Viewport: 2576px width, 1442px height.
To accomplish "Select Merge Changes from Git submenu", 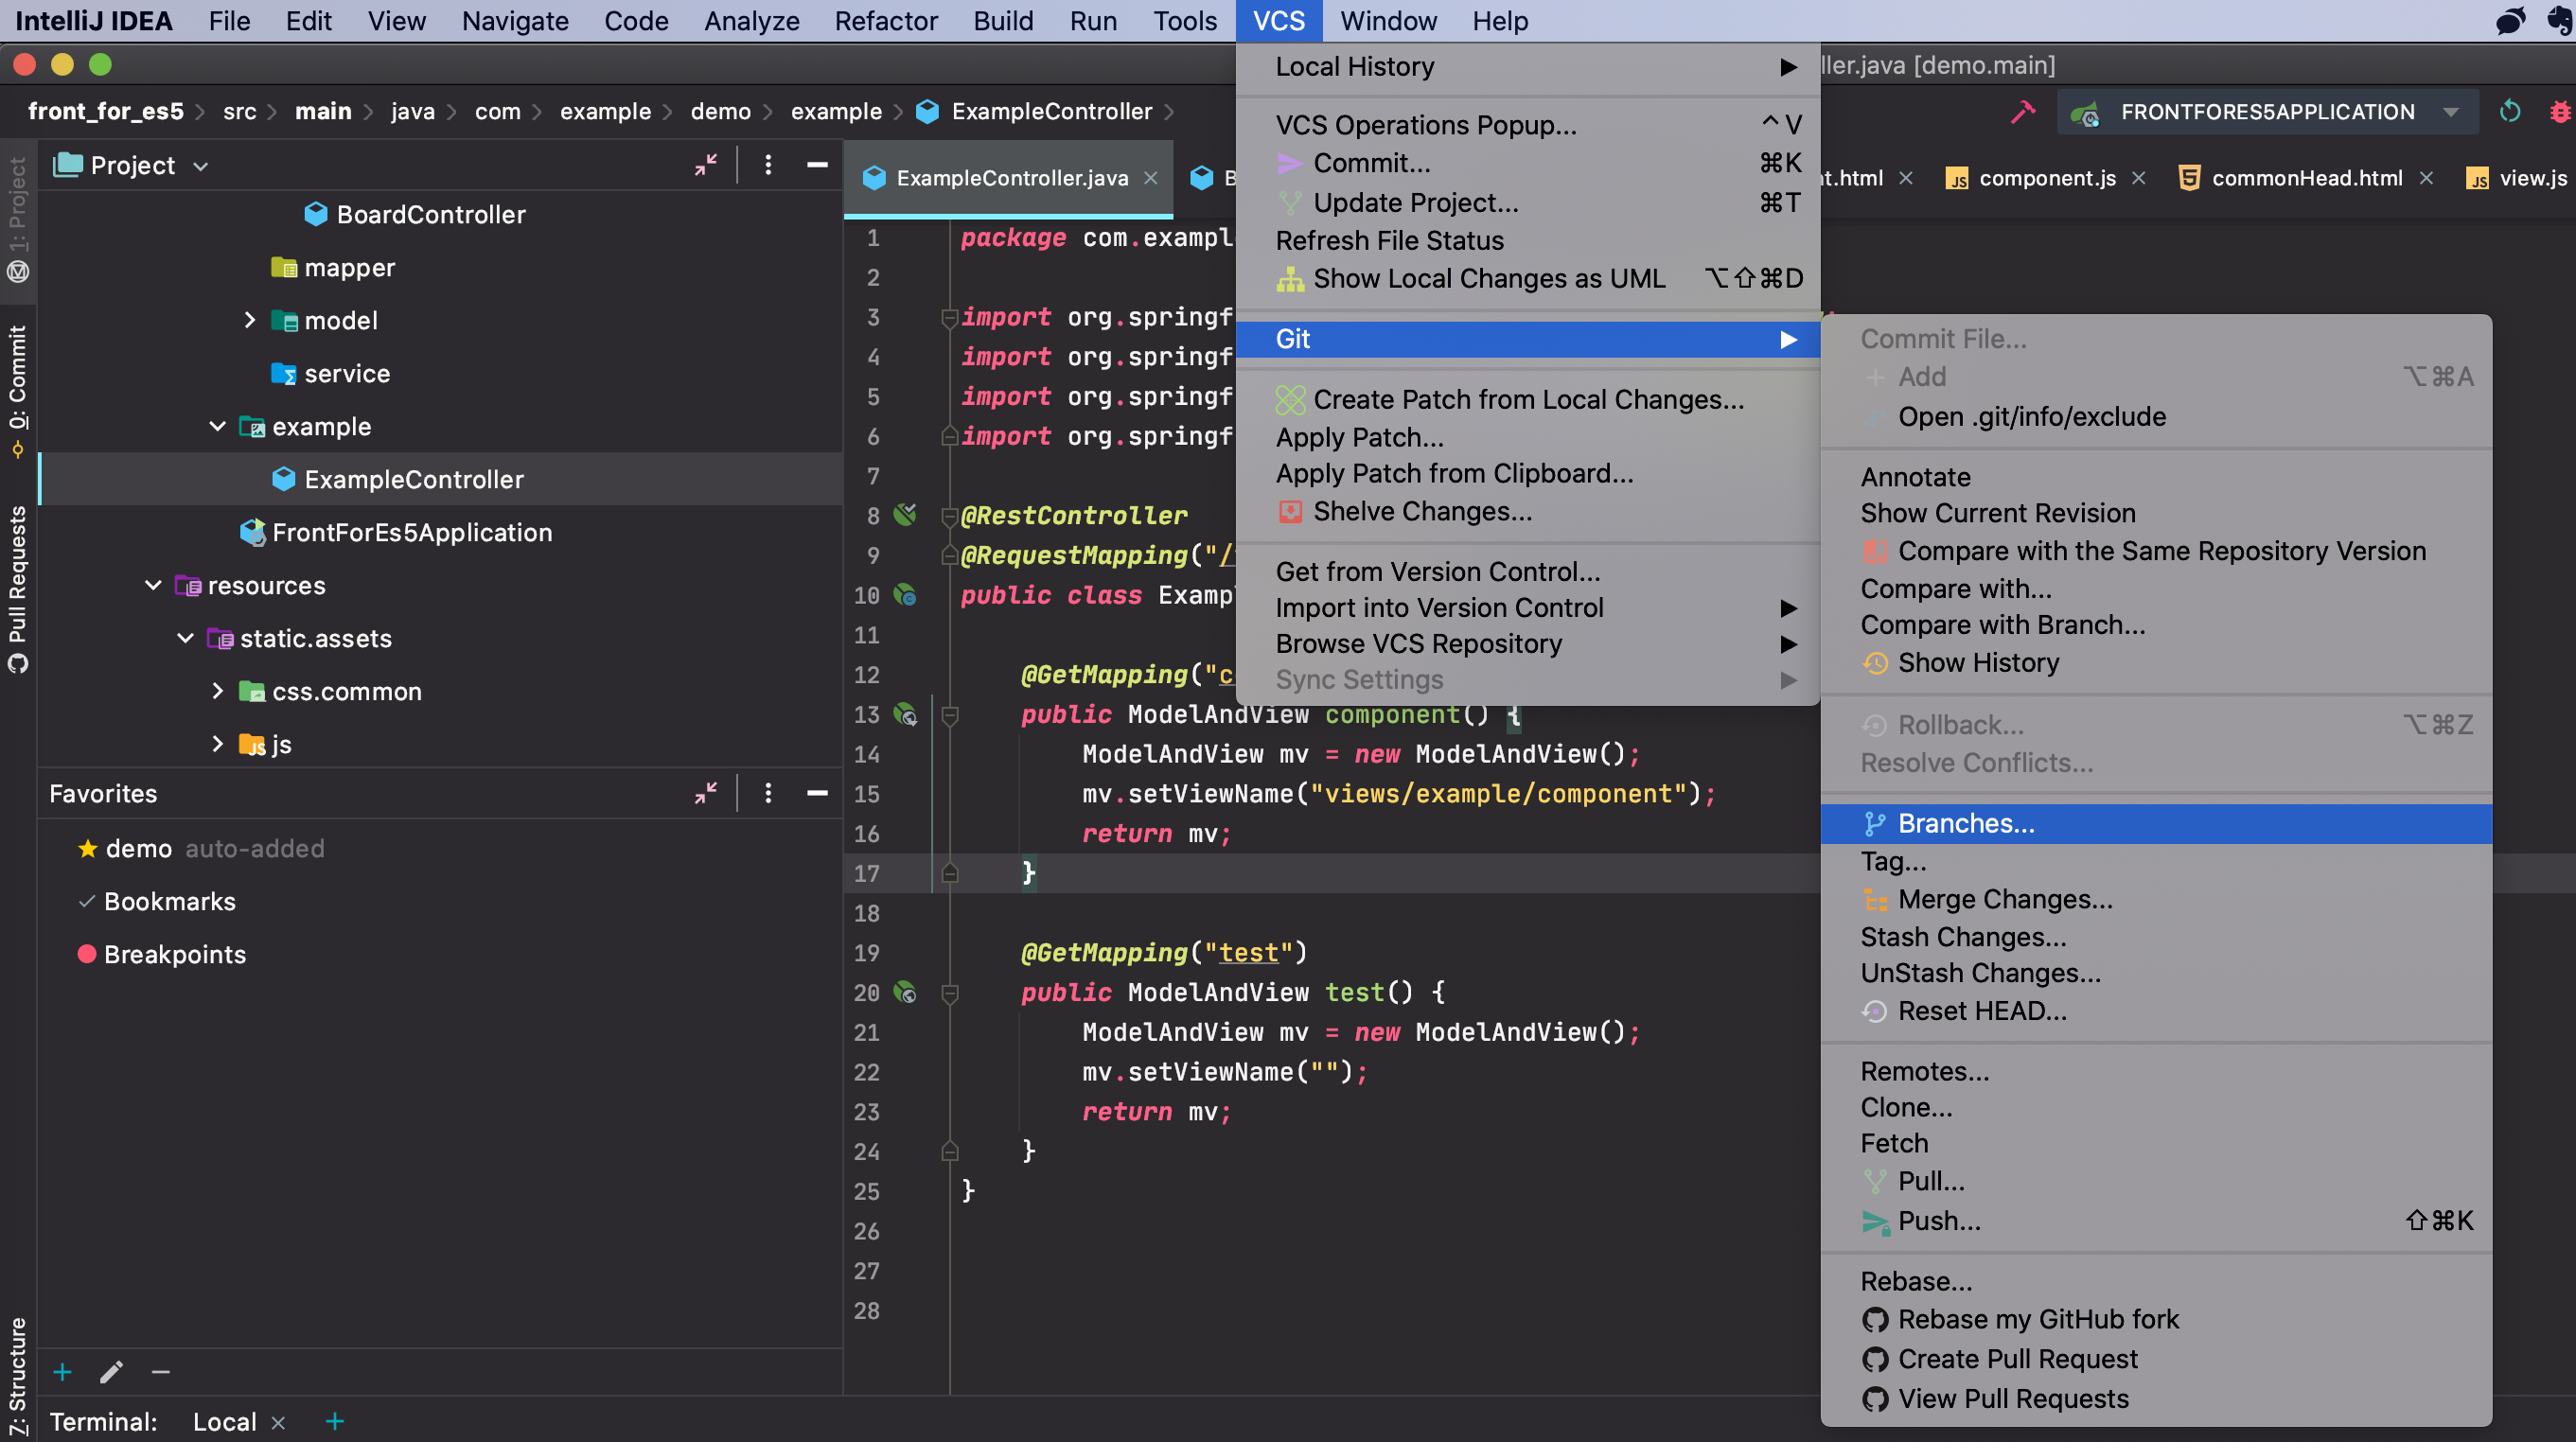I will [x=2004, y=899].
